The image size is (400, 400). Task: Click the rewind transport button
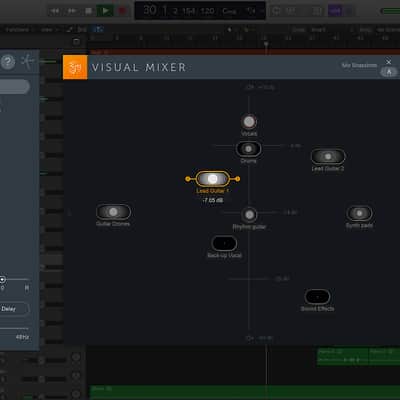pos(54,11)
